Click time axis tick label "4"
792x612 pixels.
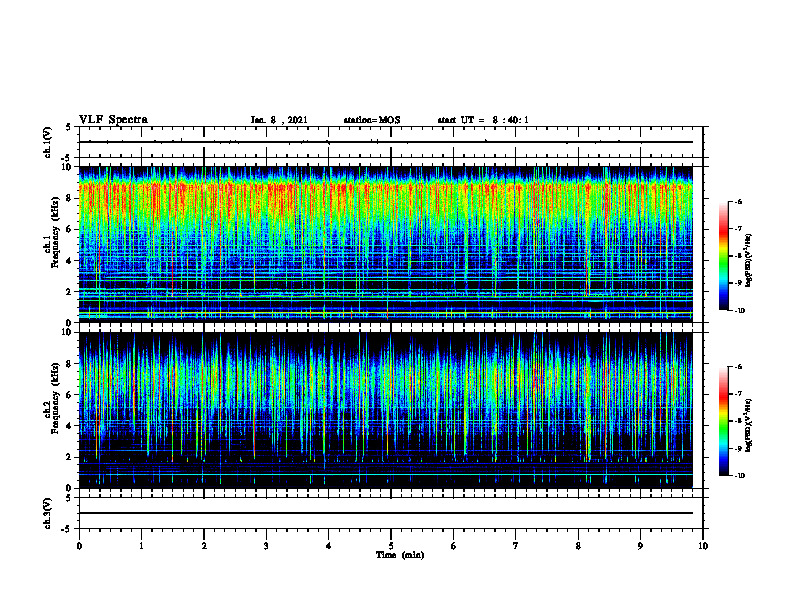(x=329, y=546)
